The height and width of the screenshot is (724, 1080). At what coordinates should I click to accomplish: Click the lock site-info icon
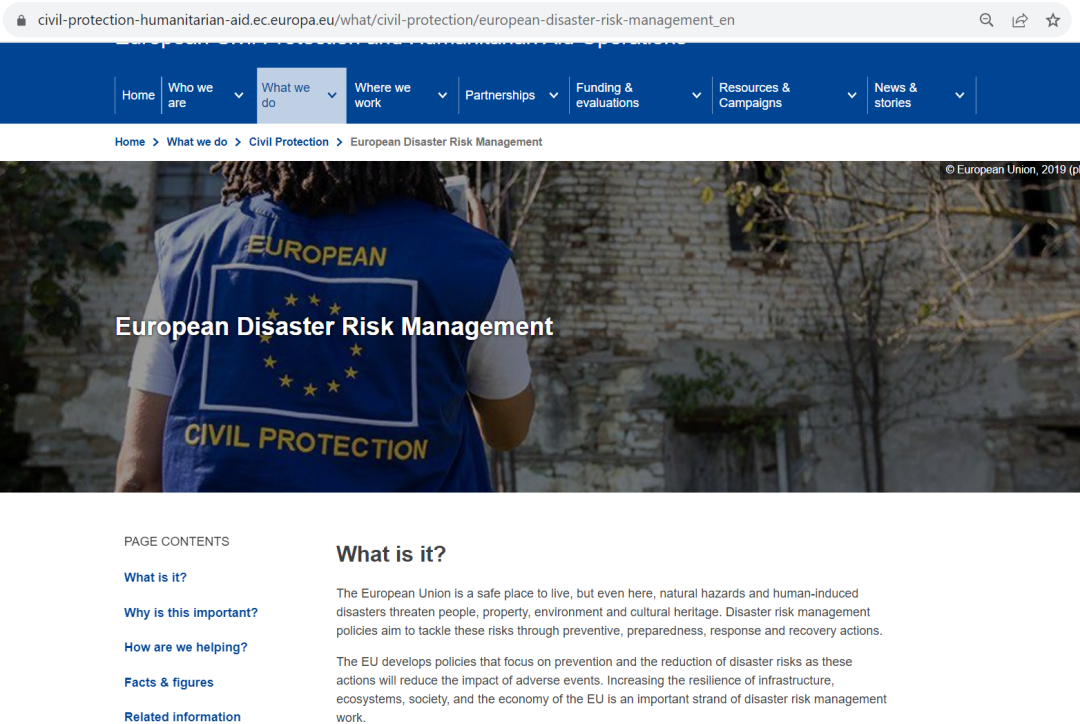(x=21, y=20)
